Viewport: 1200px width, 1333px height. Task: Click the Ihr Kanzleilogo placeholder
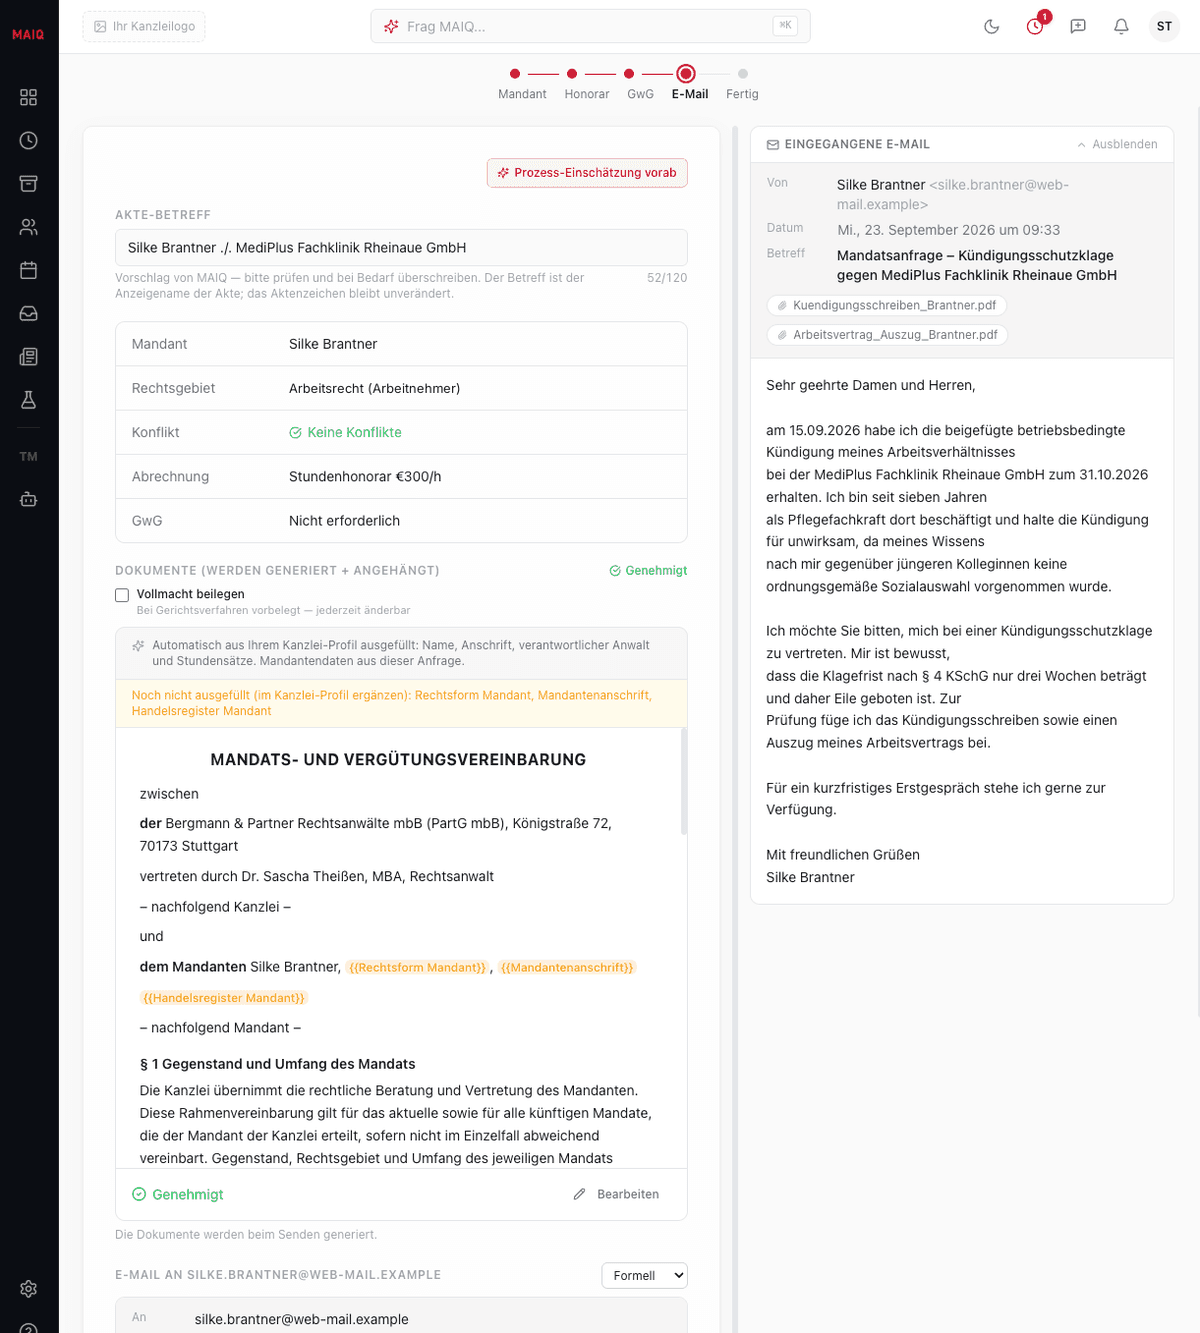click(x=144, y=27)
